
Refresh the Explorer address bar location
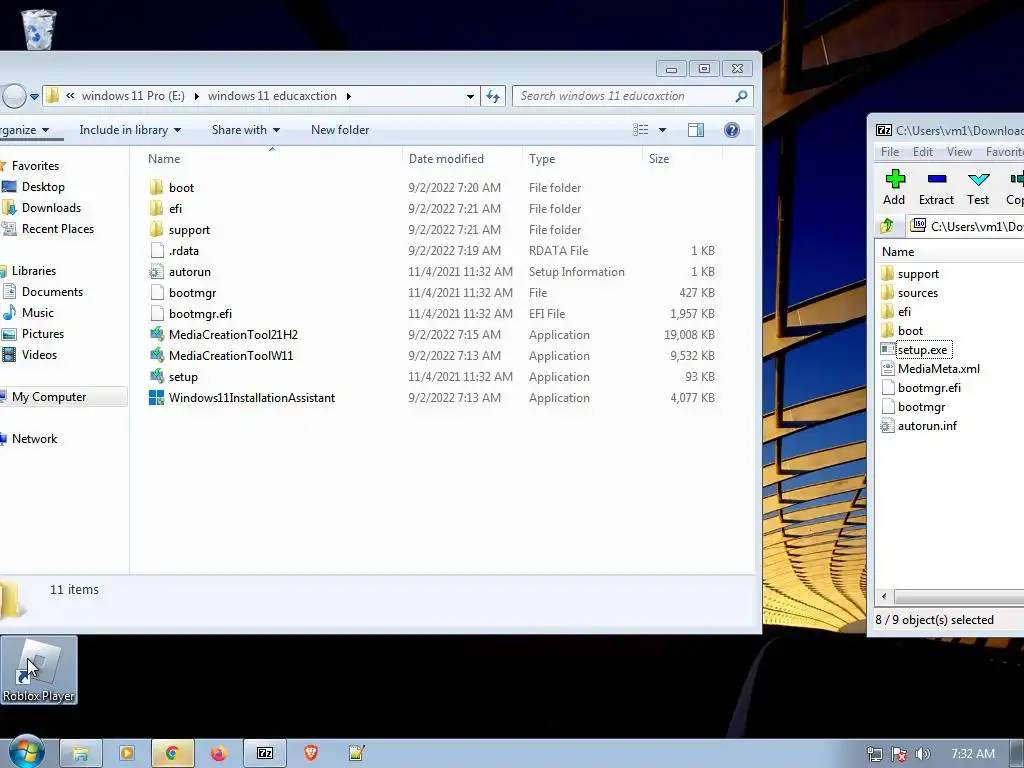point(493,97)
